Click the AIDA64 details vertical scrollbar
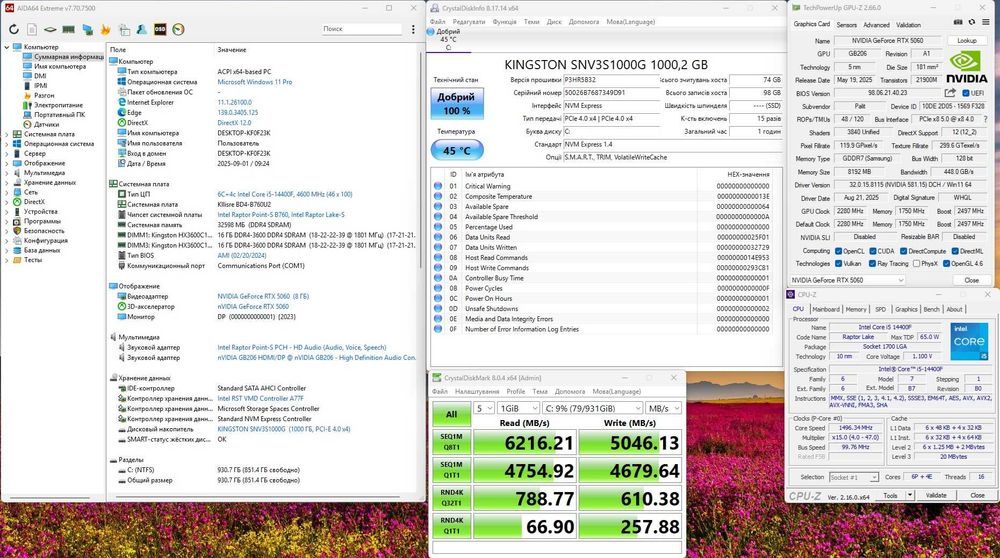The width and height of the screenshot is (1000, 558). pos(421,159)
